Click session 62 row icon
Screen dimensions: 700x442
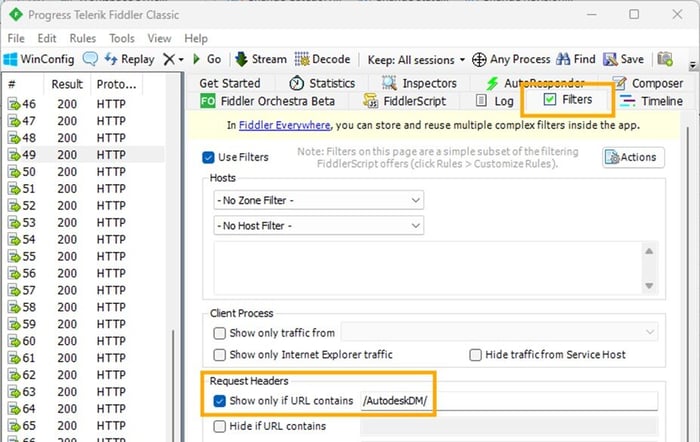point(14,375)
